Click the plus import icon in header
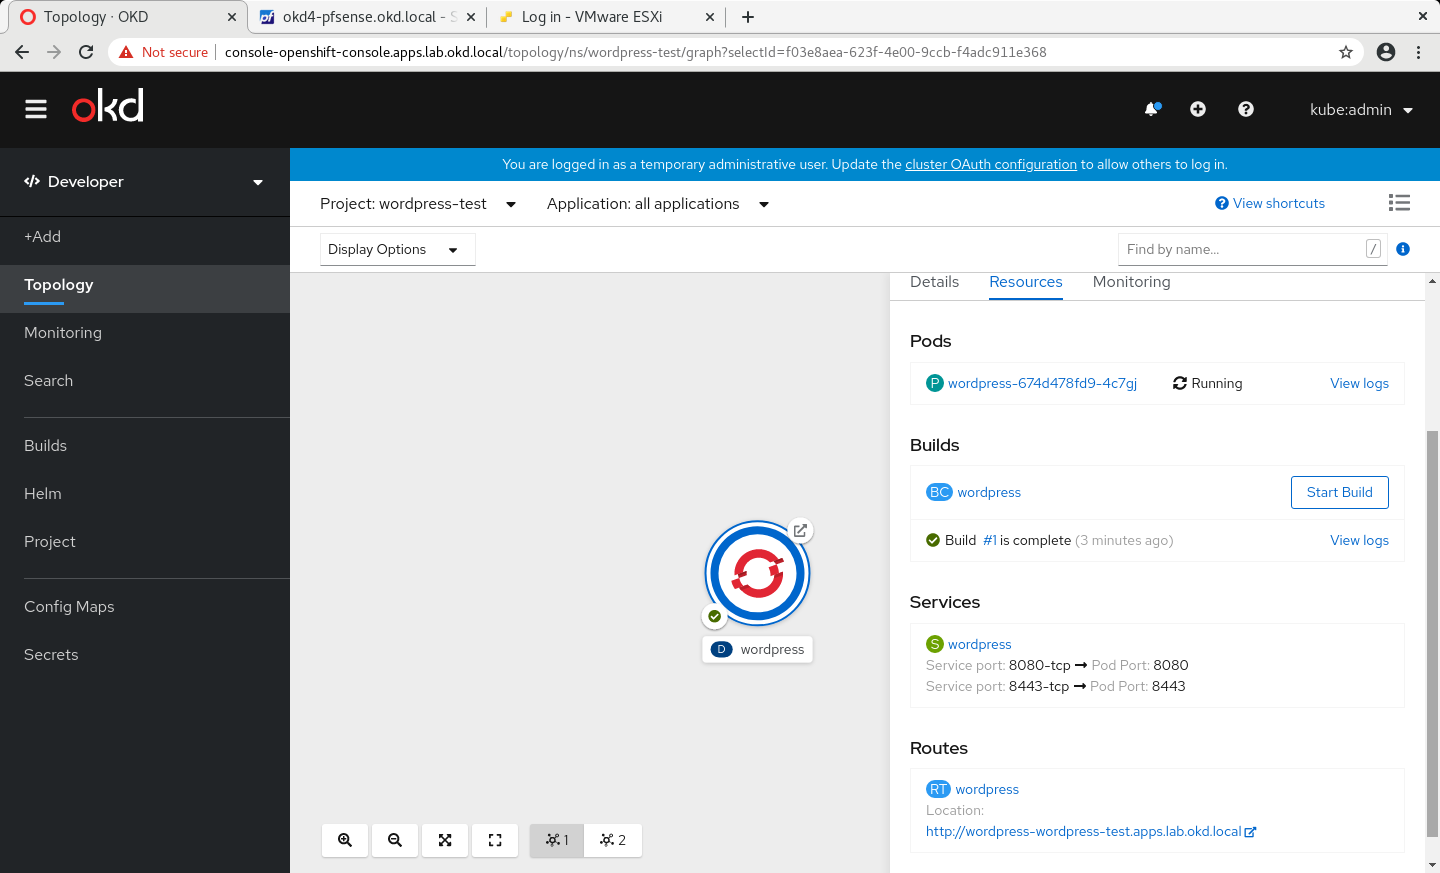Screen dimensions: 1440x873 tap(1198, 109)
